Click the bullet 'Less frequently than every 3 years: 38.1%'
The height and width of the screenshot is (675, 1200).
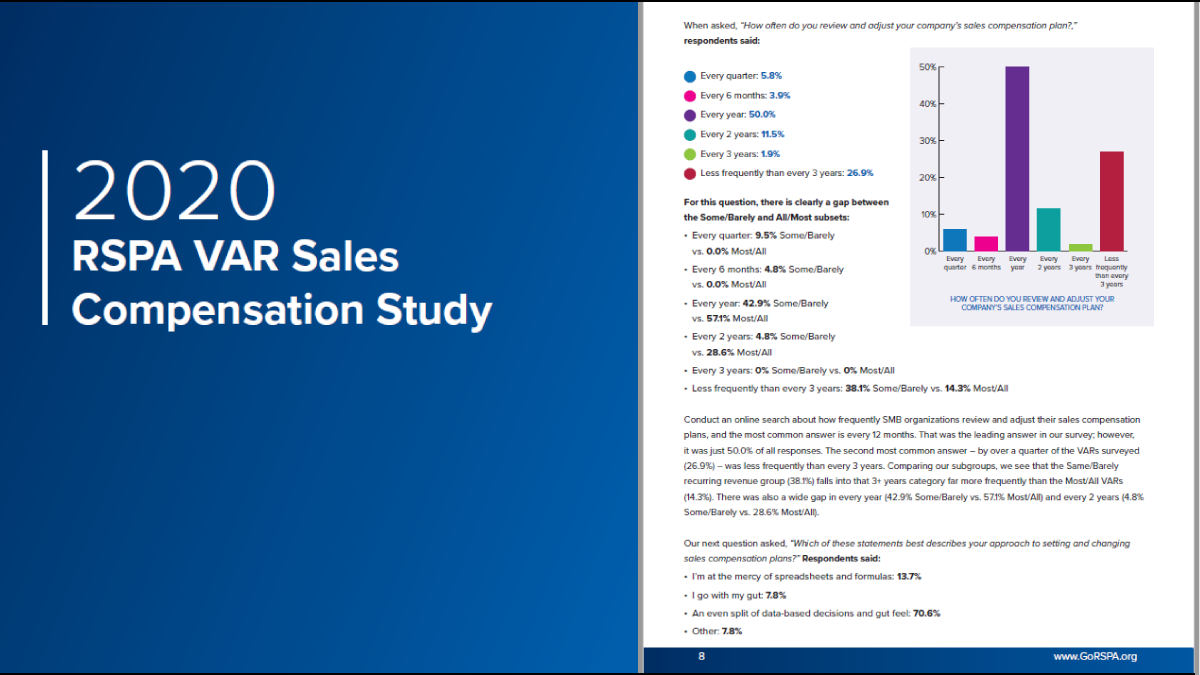pos(850,389)
